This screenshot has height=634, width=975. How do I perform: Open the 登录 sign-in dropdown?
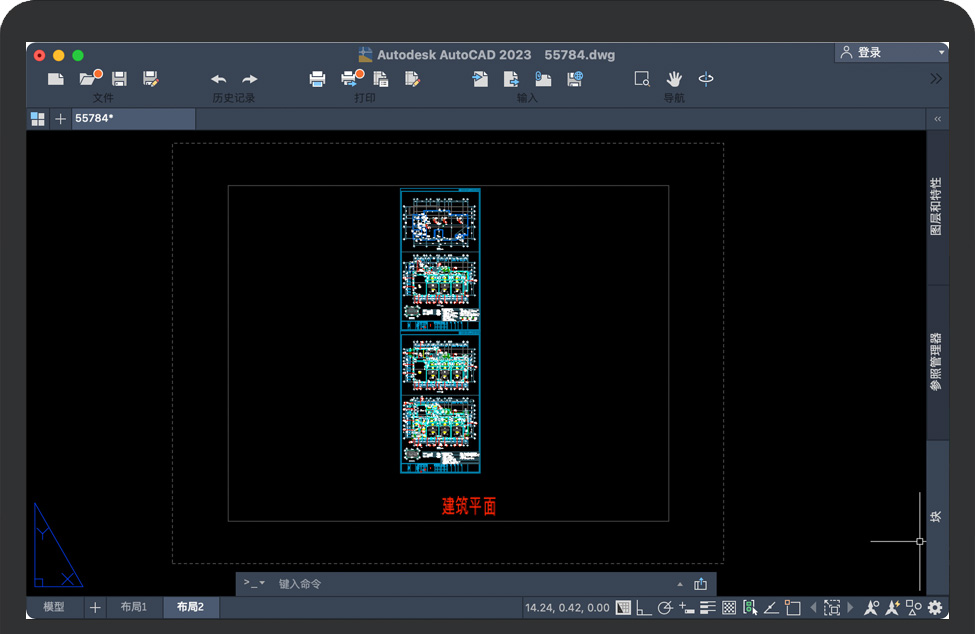click(891, 52)
